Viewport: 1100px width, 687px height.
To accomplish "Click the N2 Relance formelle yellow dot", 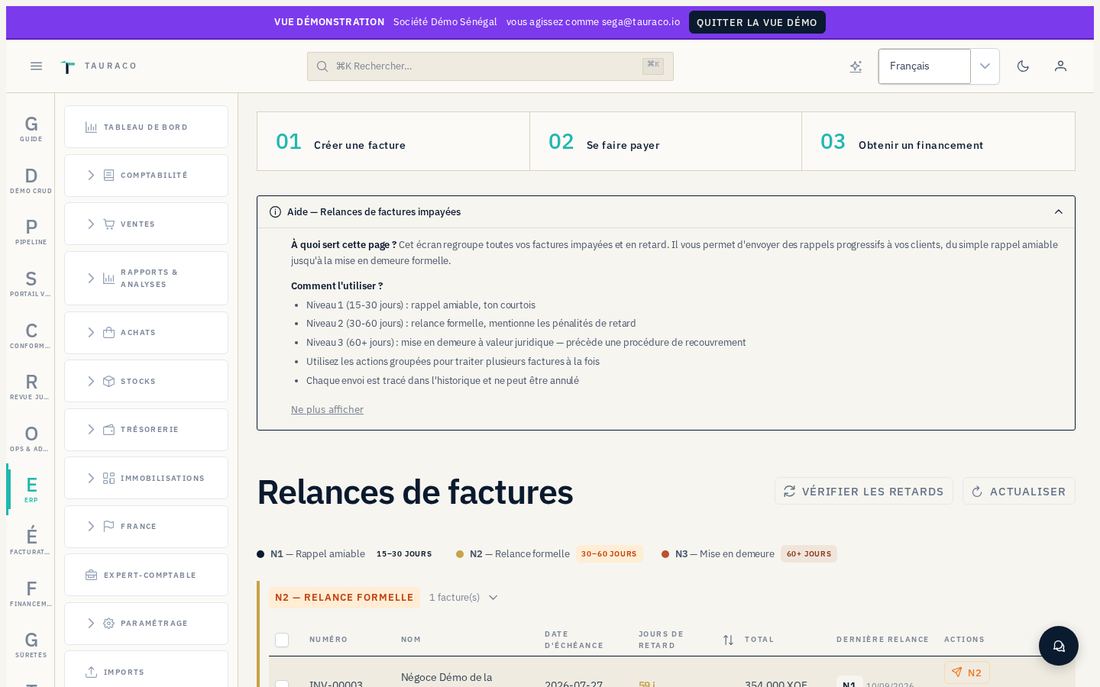I will 460,554.
